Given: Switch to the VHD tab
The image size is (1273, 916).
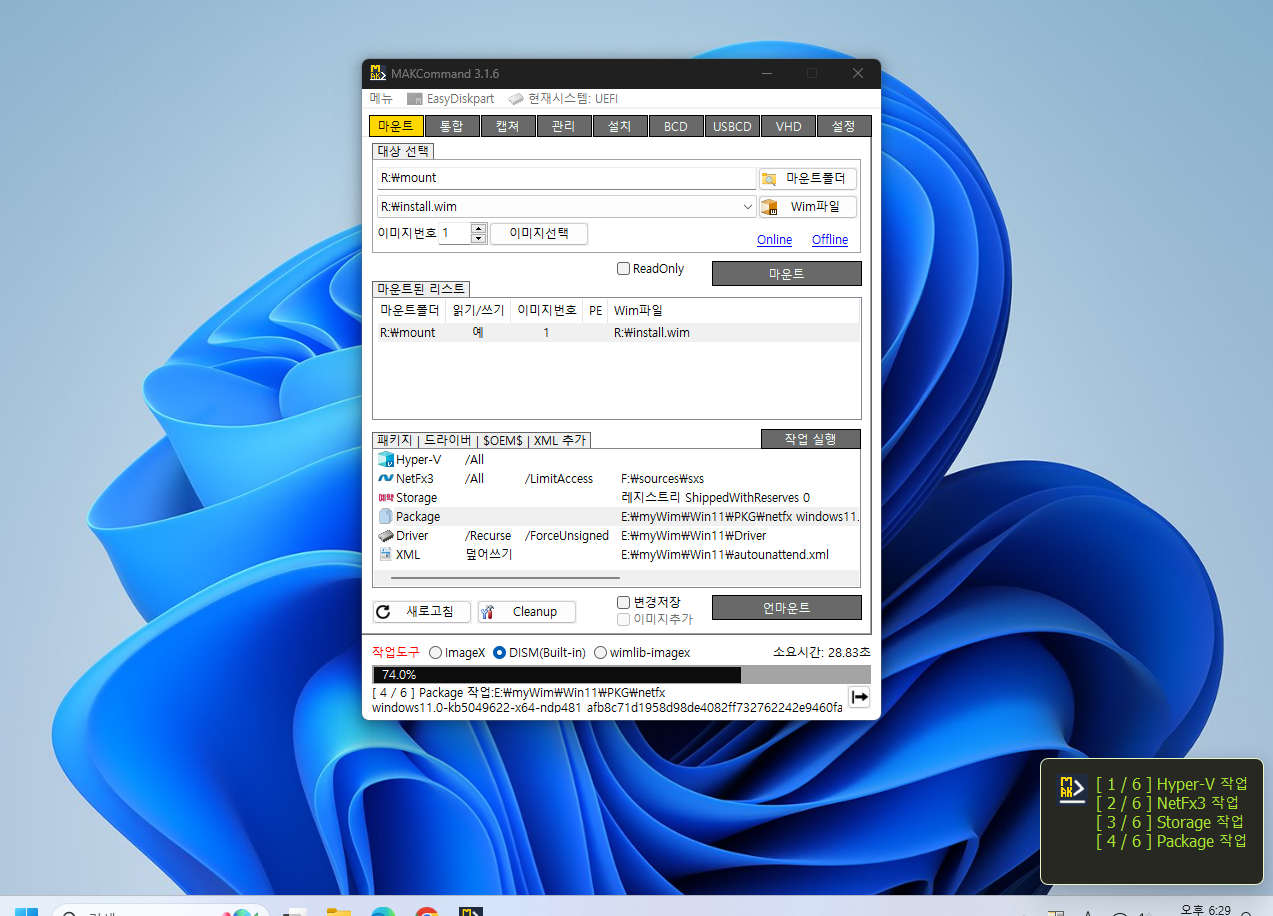Looking at the screenshot, I should pos(788,127).
